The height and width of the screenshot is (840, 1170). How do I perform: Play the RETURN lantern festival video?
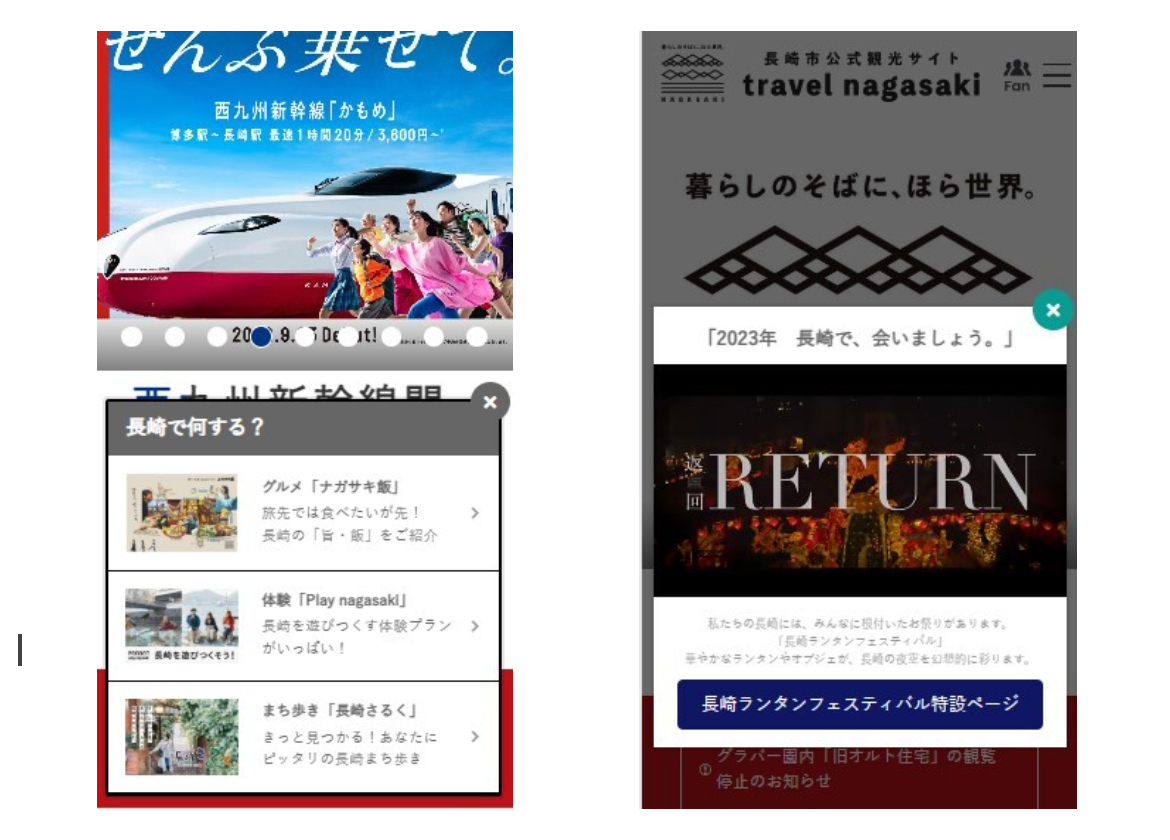click(x=860, y=480)
